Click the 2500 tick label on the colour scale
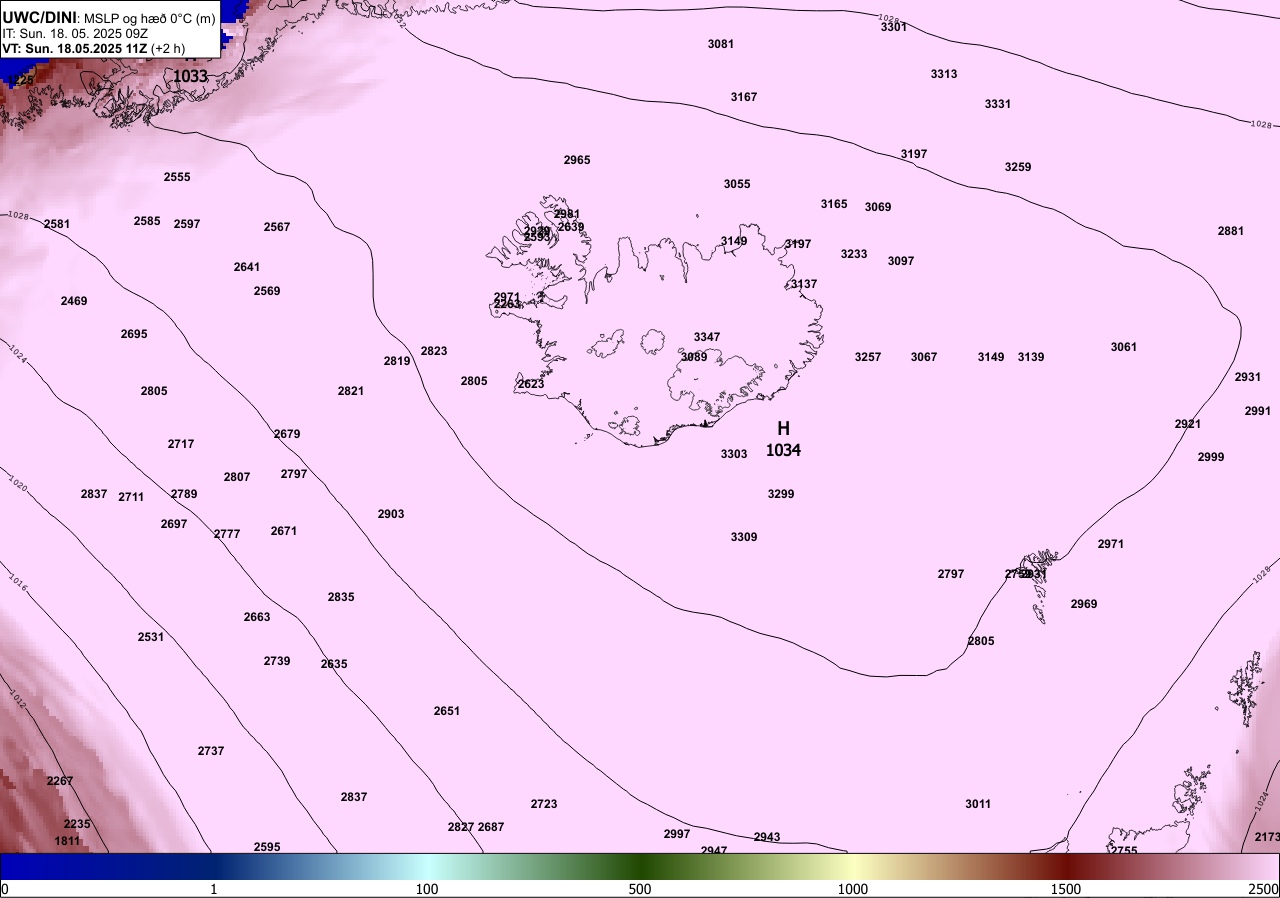1280x898 pixels. (1263, 889)
